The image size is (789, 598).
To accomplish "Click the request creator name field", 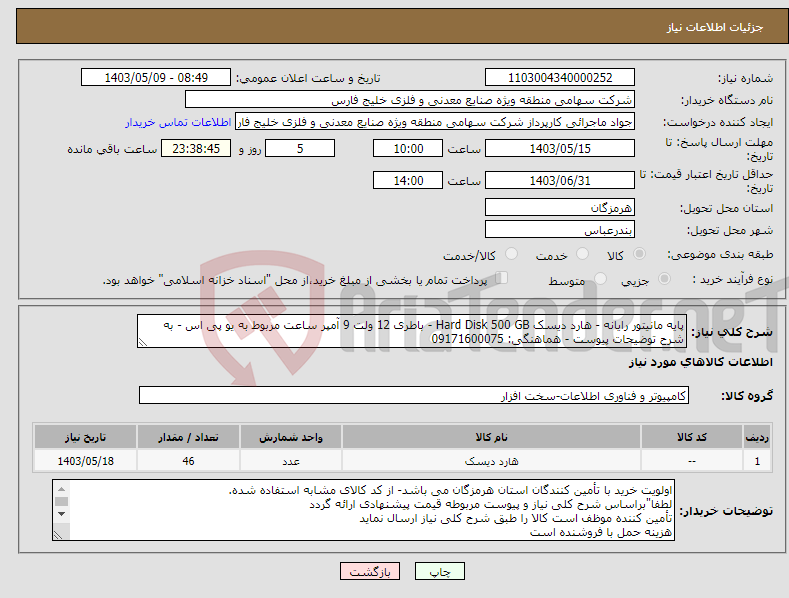I will tap(435, 122).
